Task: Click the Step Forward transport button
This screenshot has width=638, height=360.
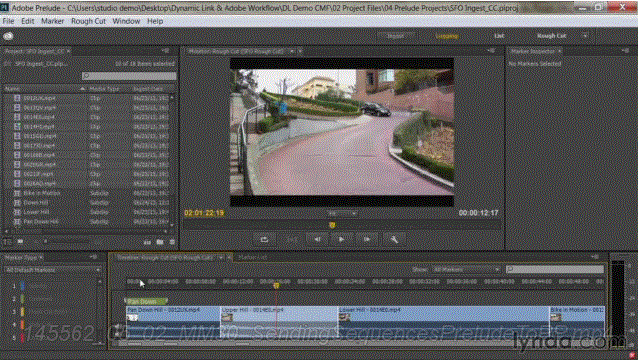Action: 367,240
